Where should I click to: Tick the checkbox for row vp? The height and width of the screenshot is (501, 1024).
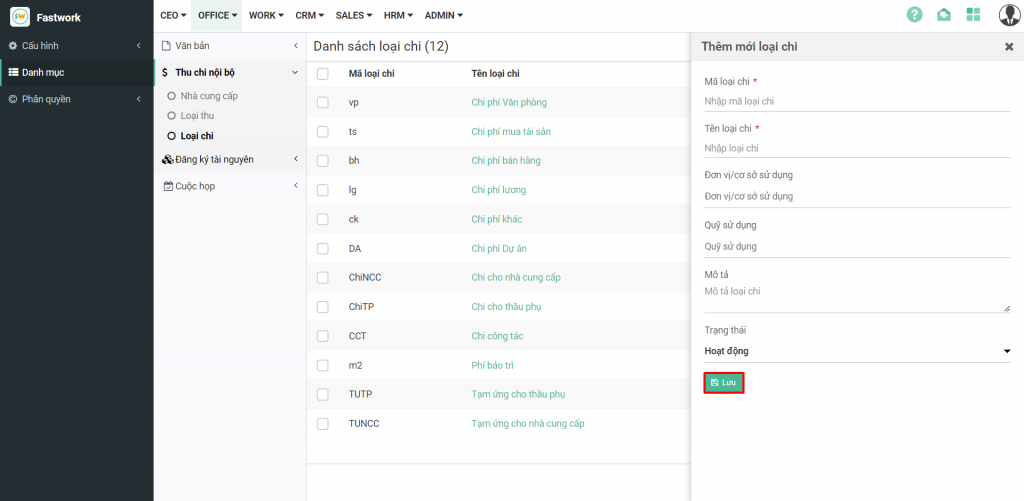click(322, 102)
